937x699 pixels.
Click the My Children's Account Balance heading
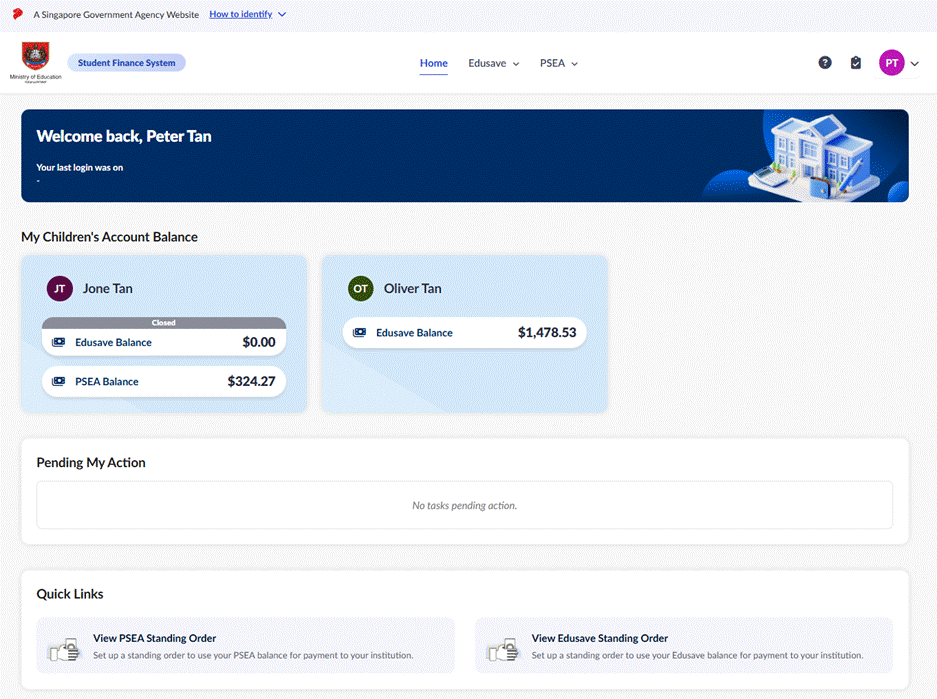[109, 237]
